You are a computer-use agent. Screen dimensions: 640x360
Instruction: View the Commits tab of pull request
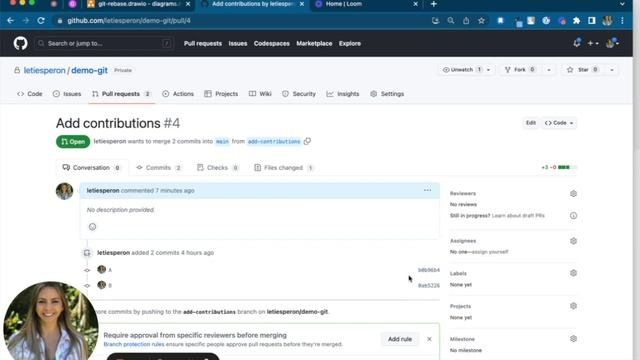(159, 168)
